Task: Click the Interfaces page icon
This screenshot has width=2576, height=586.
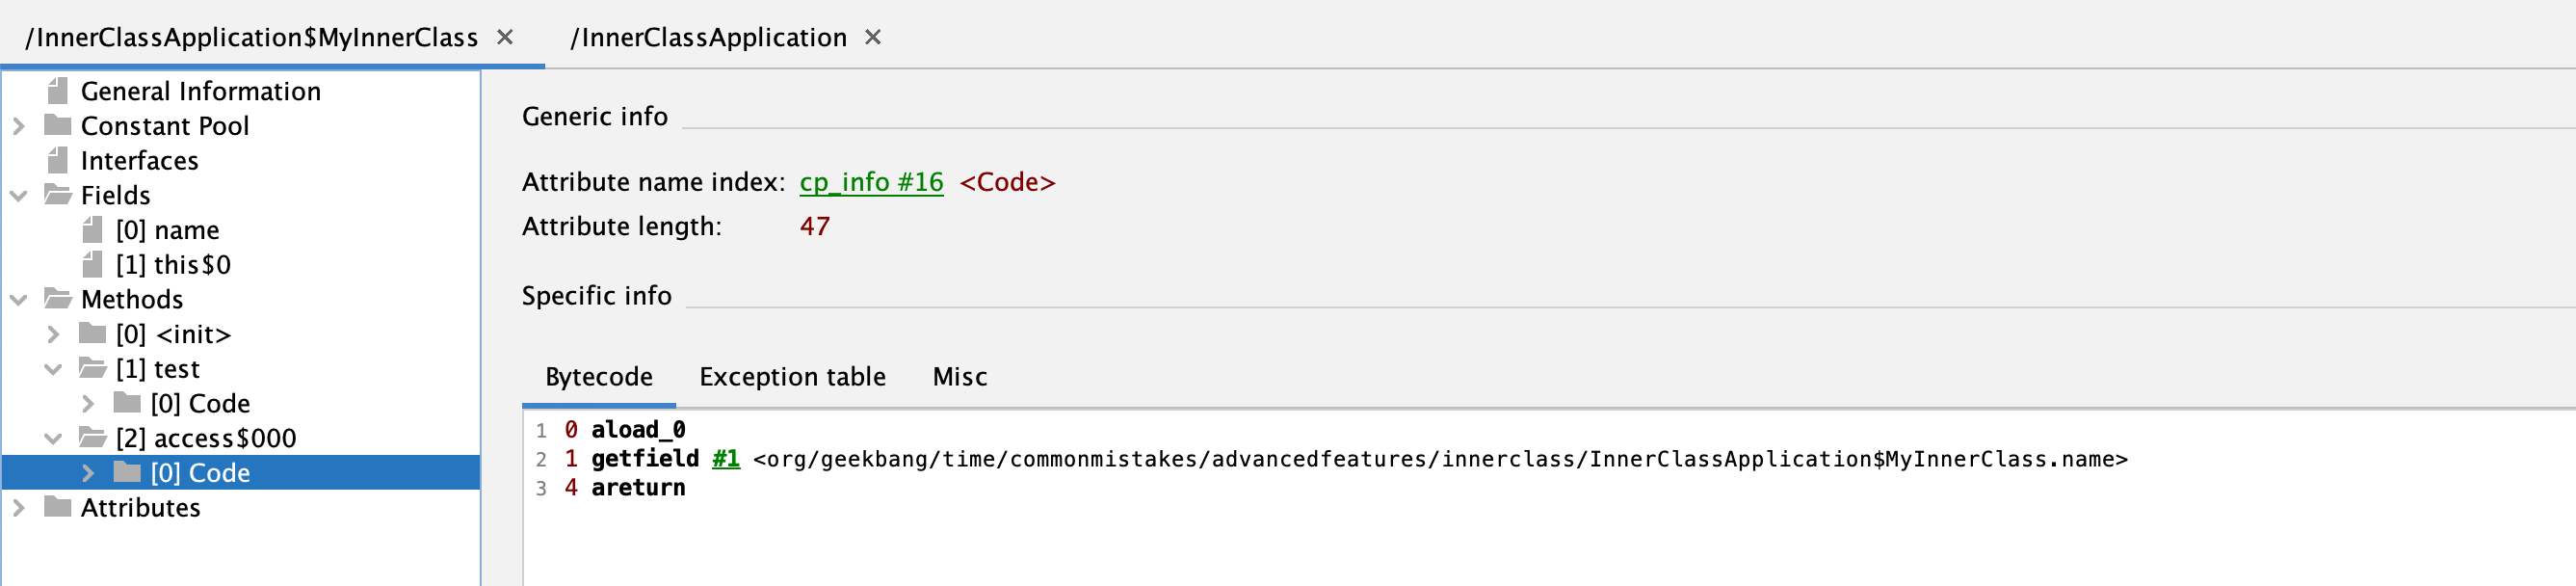Action: [x=58, y=160]
